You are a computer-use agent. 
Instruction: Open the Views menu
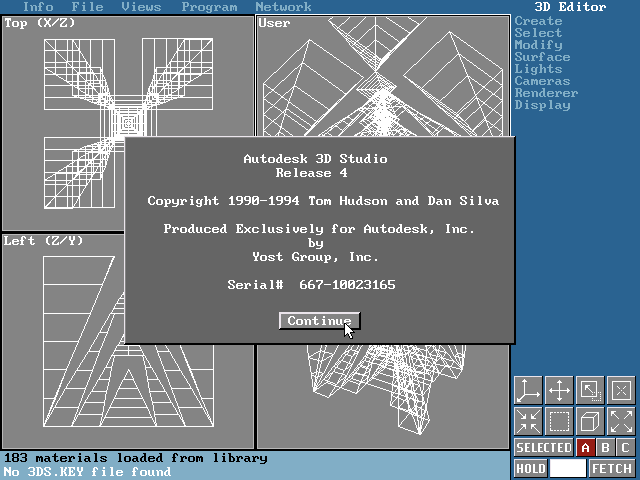141,7
